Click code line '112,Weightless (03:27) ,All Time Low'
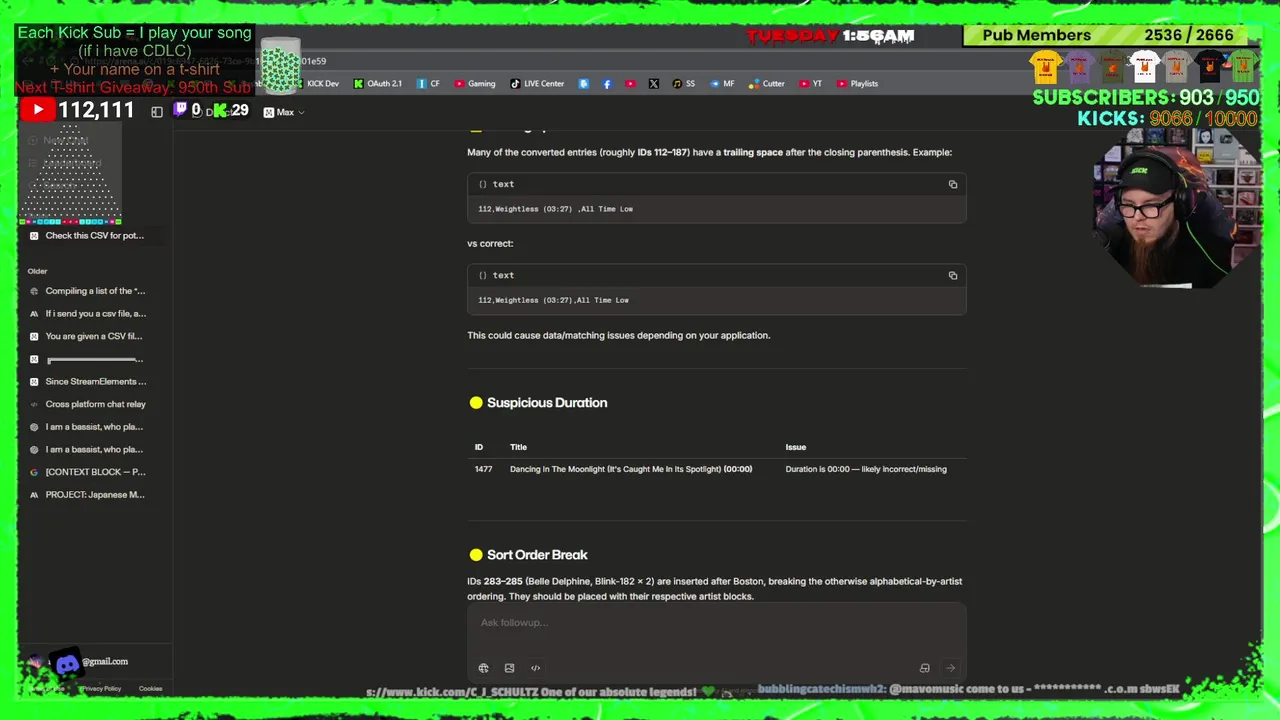This screenshot has height=720, width=1280. (x=555, y=209)
